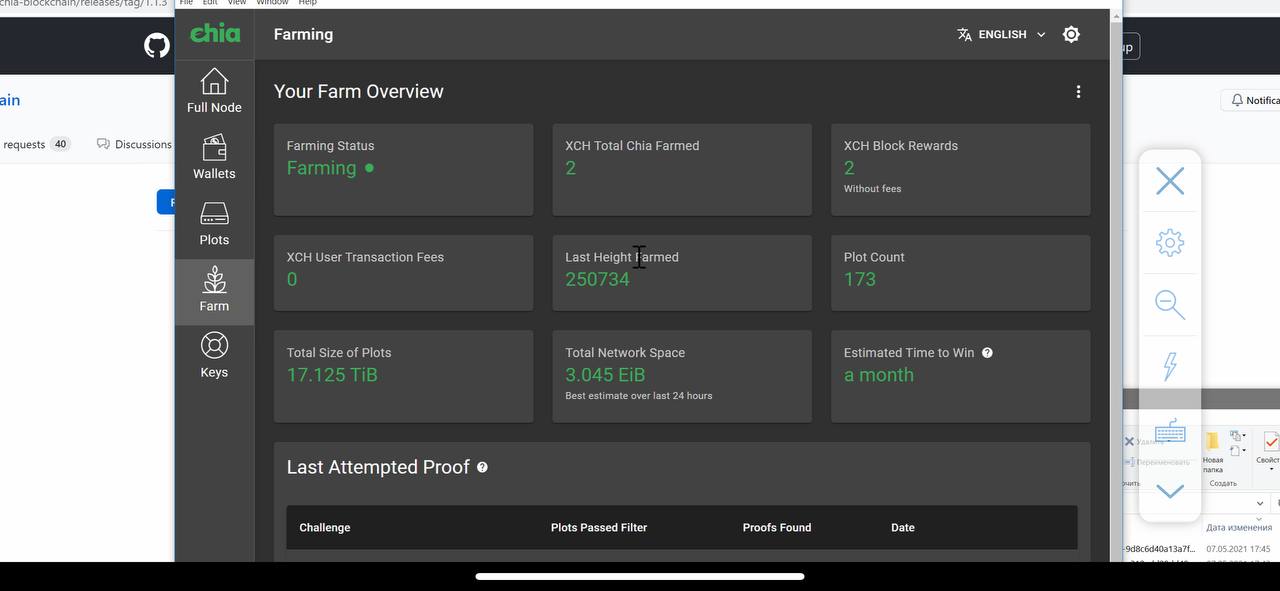Open the Keys page

pyautogui.click(x=214, y=356)
